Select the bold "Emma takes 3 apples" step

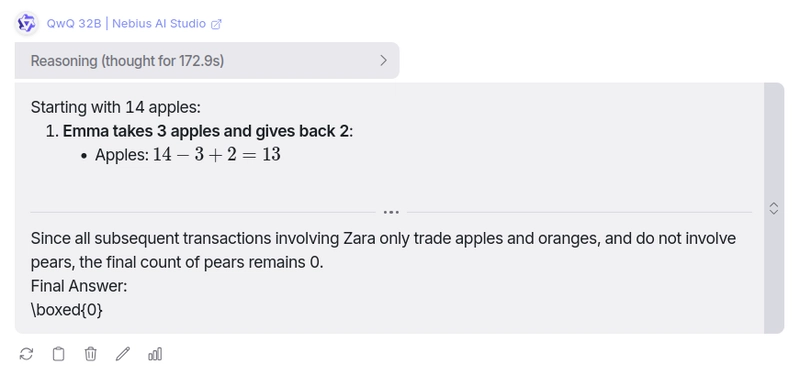pyautogui.click(x=134, y=131)
